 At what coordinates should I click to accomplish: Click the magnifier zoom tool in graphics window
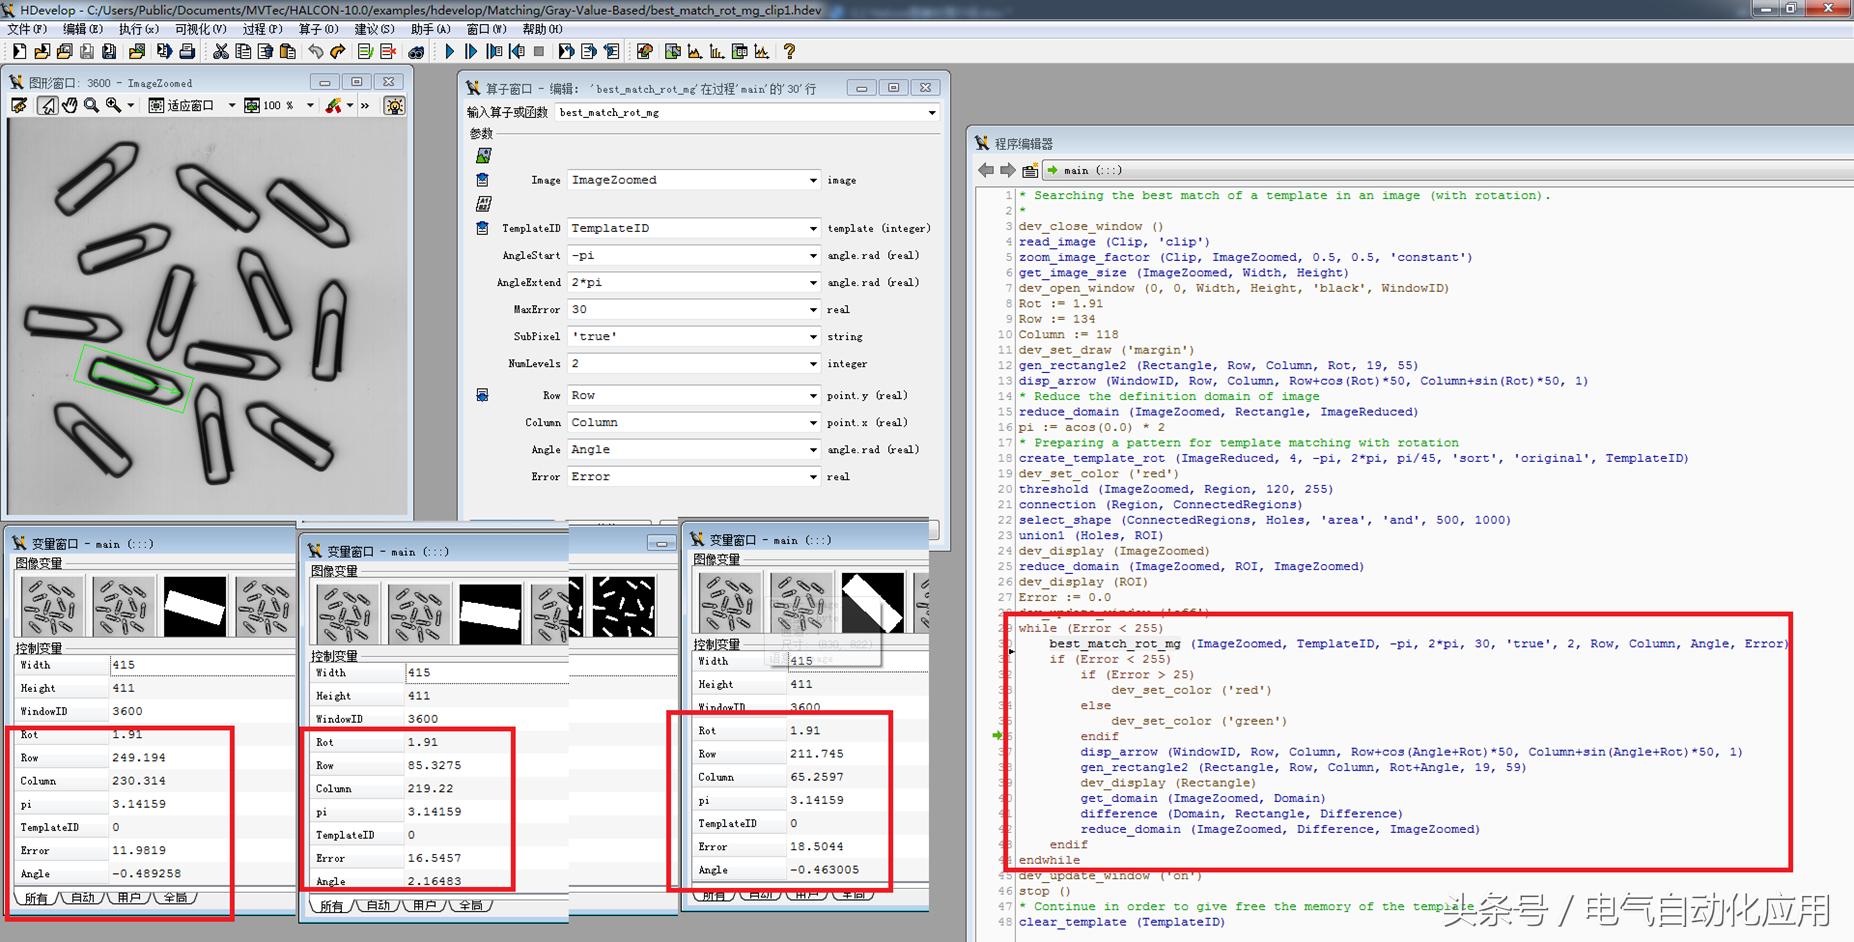(x=91, y=105)
